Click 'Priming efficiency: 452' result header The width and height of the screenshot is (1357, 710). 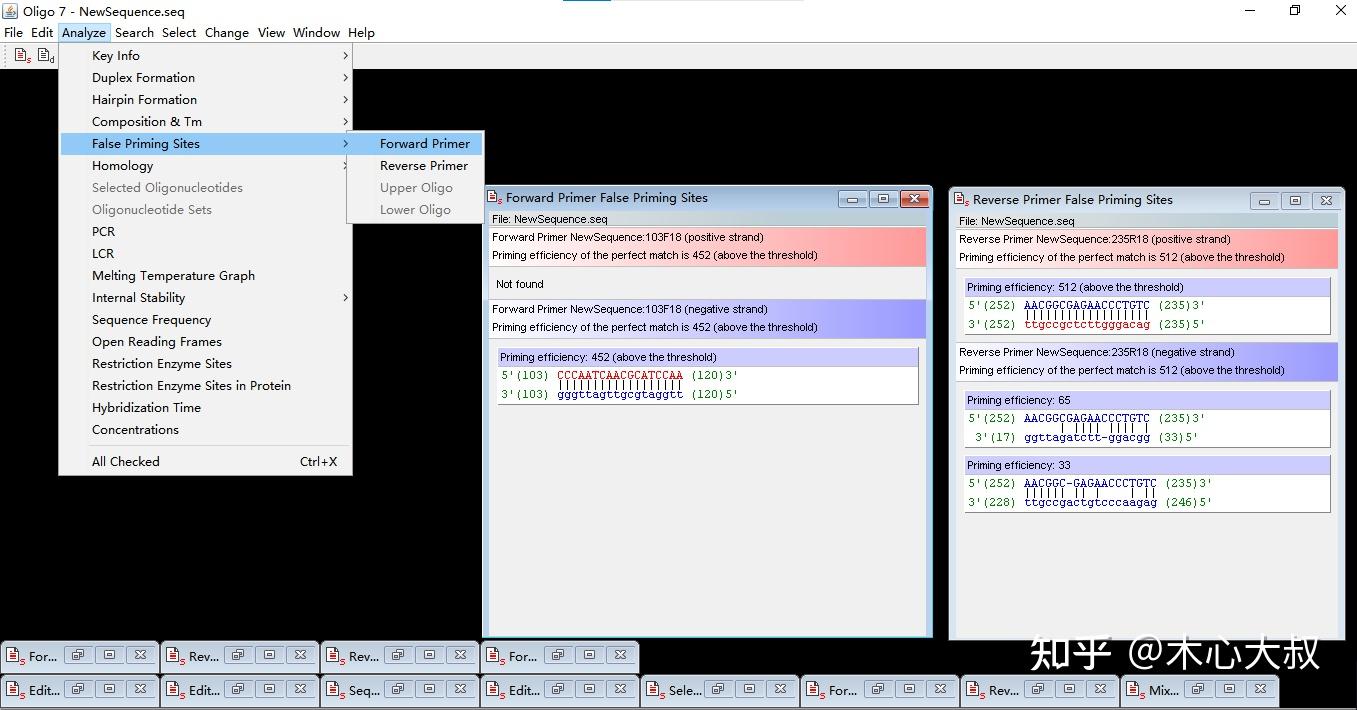[708, 357]
